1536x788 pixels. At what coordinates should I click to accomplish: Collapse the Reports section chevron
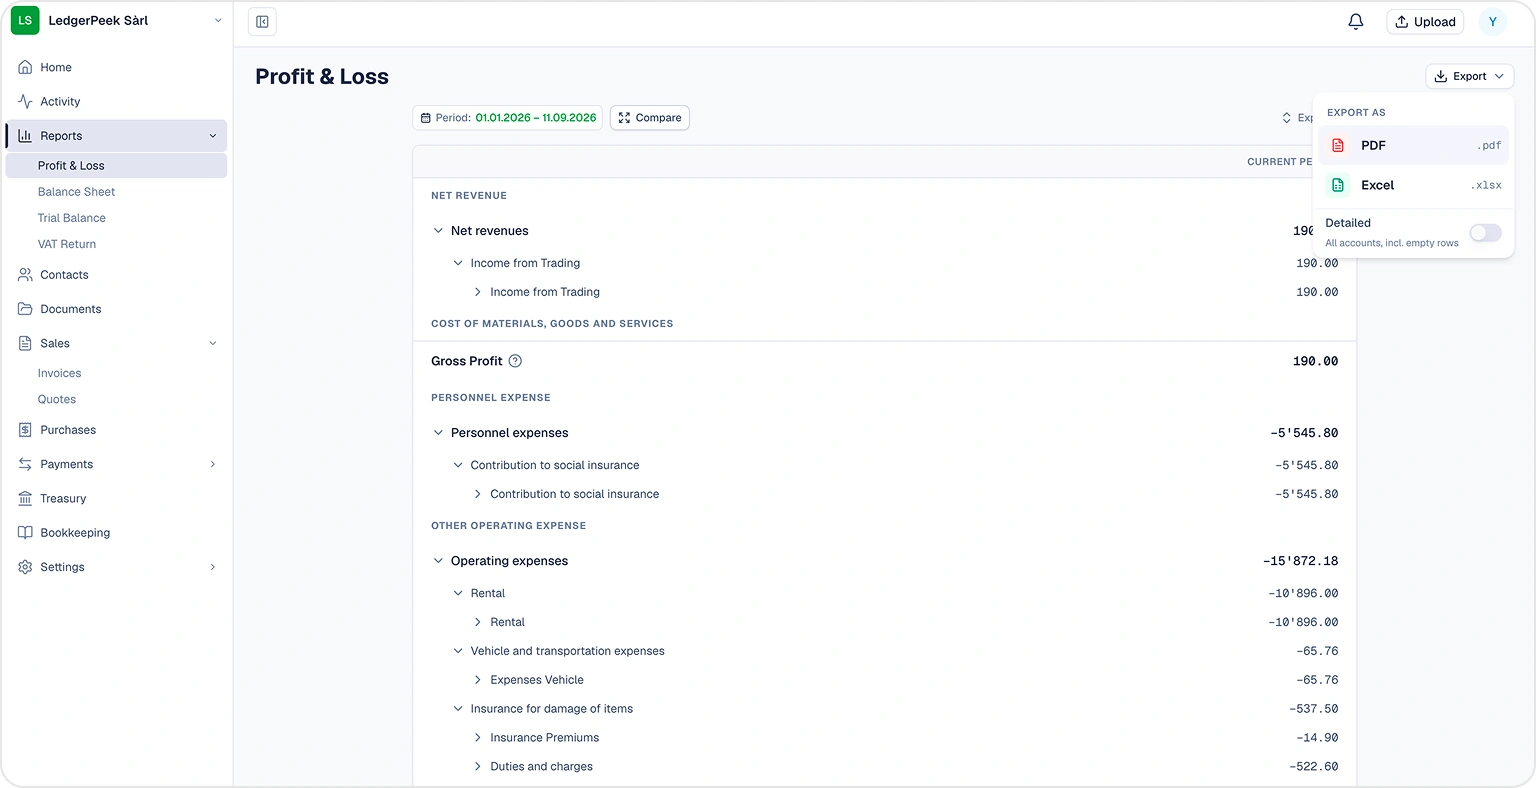click(213, 136)
